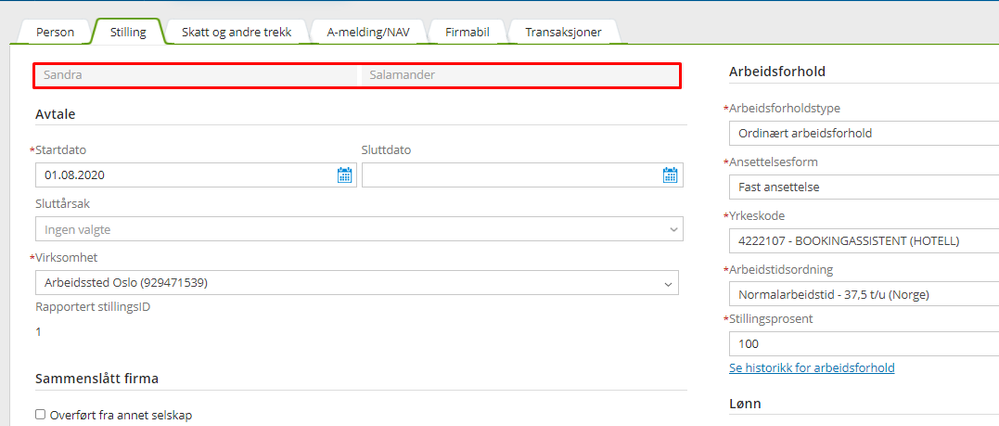
Task: Click the Stillingsprosent field showing 100
Action: (864, 344)
